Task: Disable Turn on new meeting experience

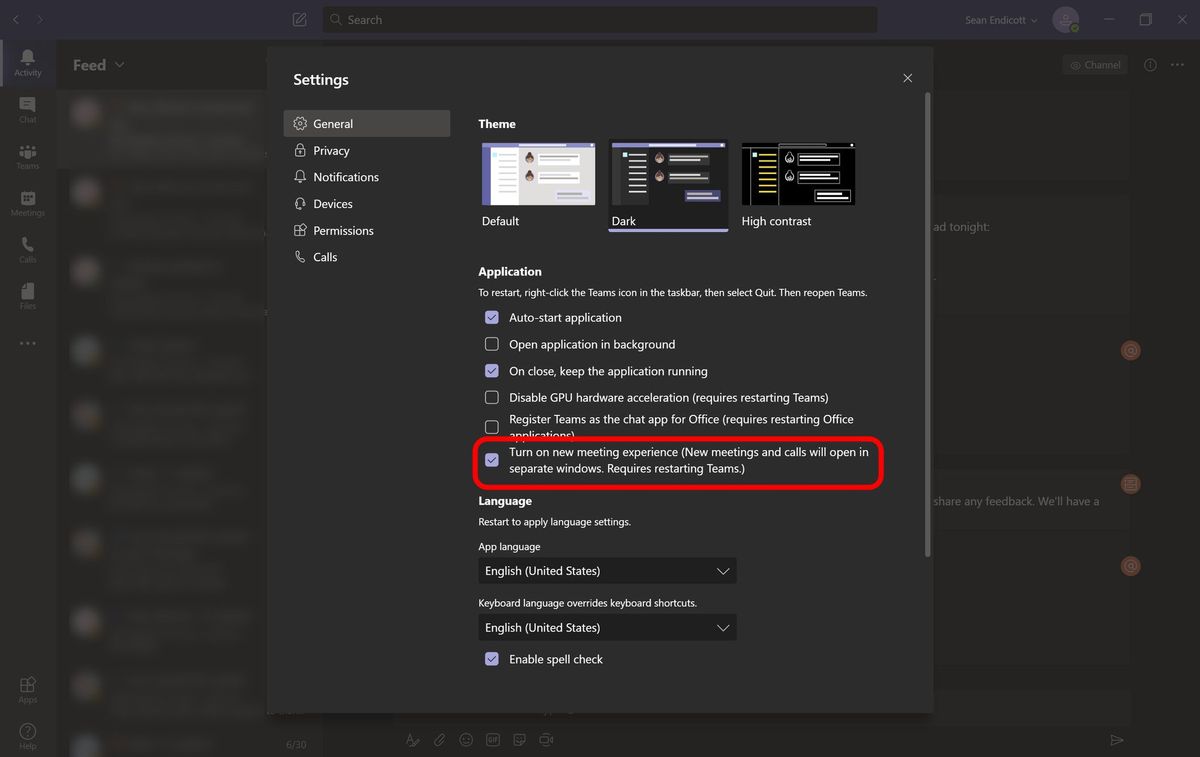Action: tap(491, 459)
